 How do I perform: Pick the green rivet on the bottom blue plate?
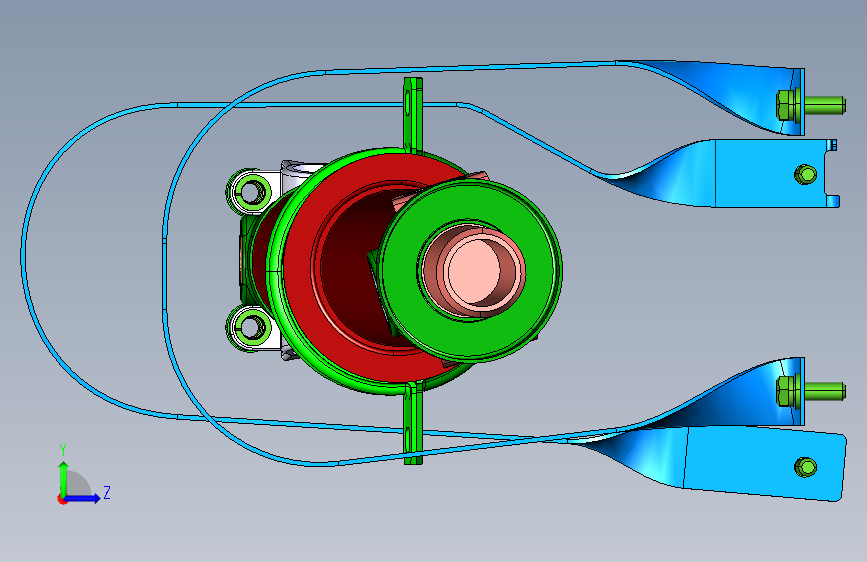[805, 467]
